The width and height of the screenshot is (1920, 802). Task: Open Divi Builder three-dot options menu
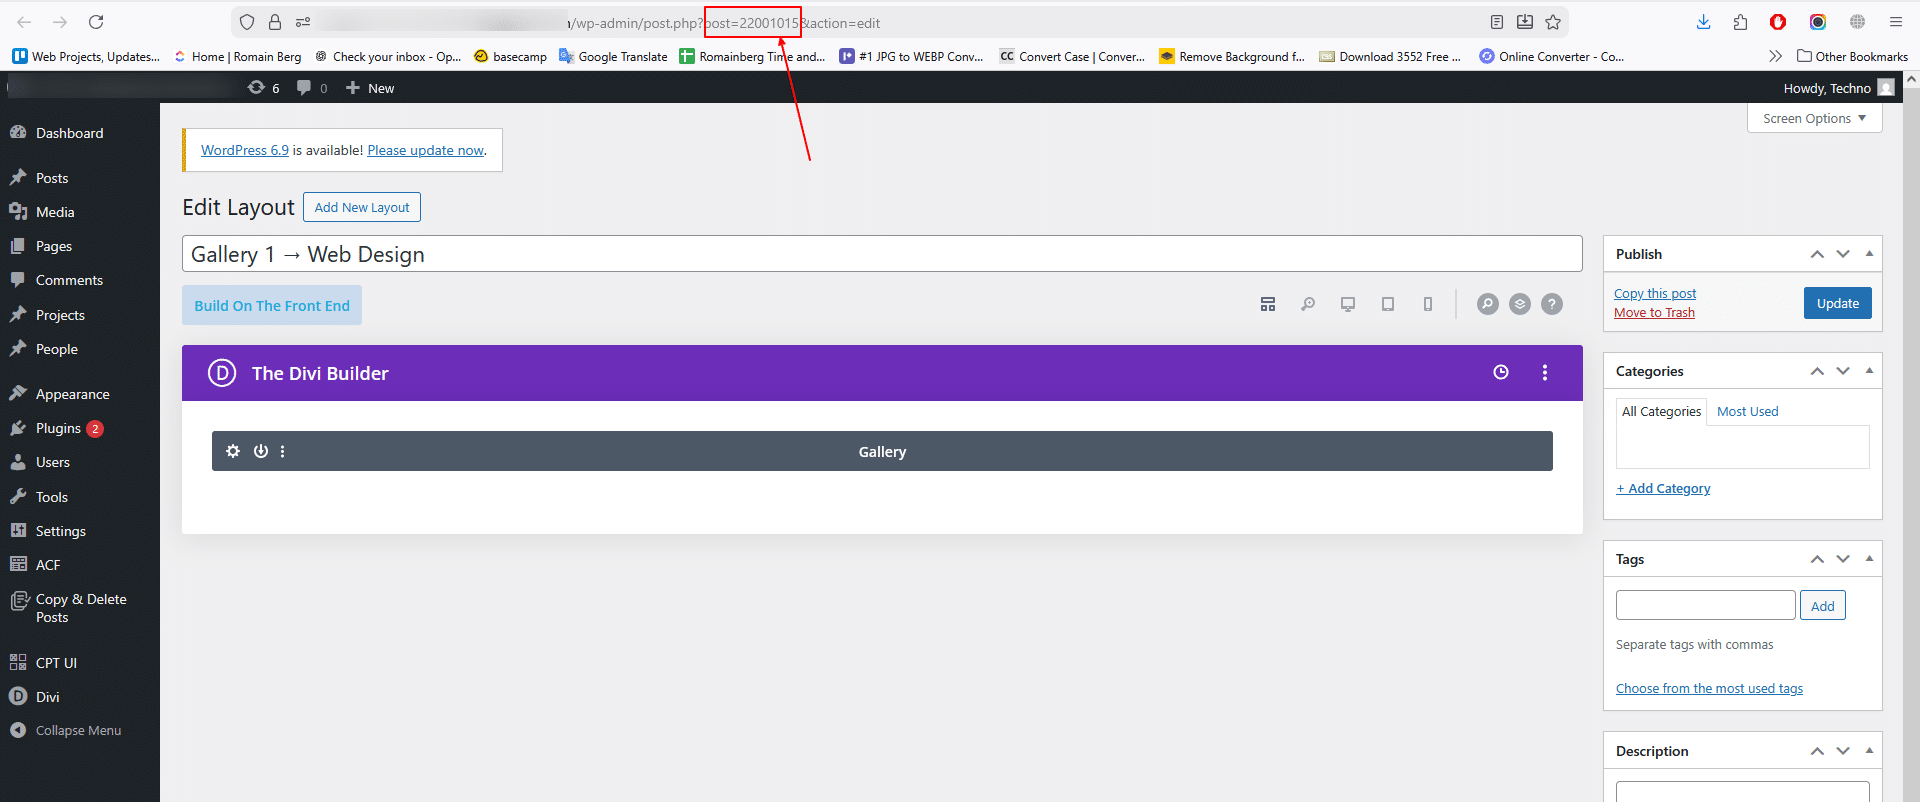[1545, 373]
